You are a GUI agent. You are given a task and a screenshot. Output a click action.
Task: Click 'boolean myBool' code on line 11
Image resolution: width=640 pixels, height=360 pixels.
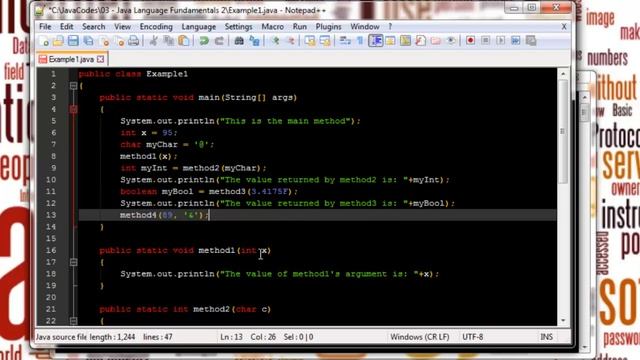(157, 191)
